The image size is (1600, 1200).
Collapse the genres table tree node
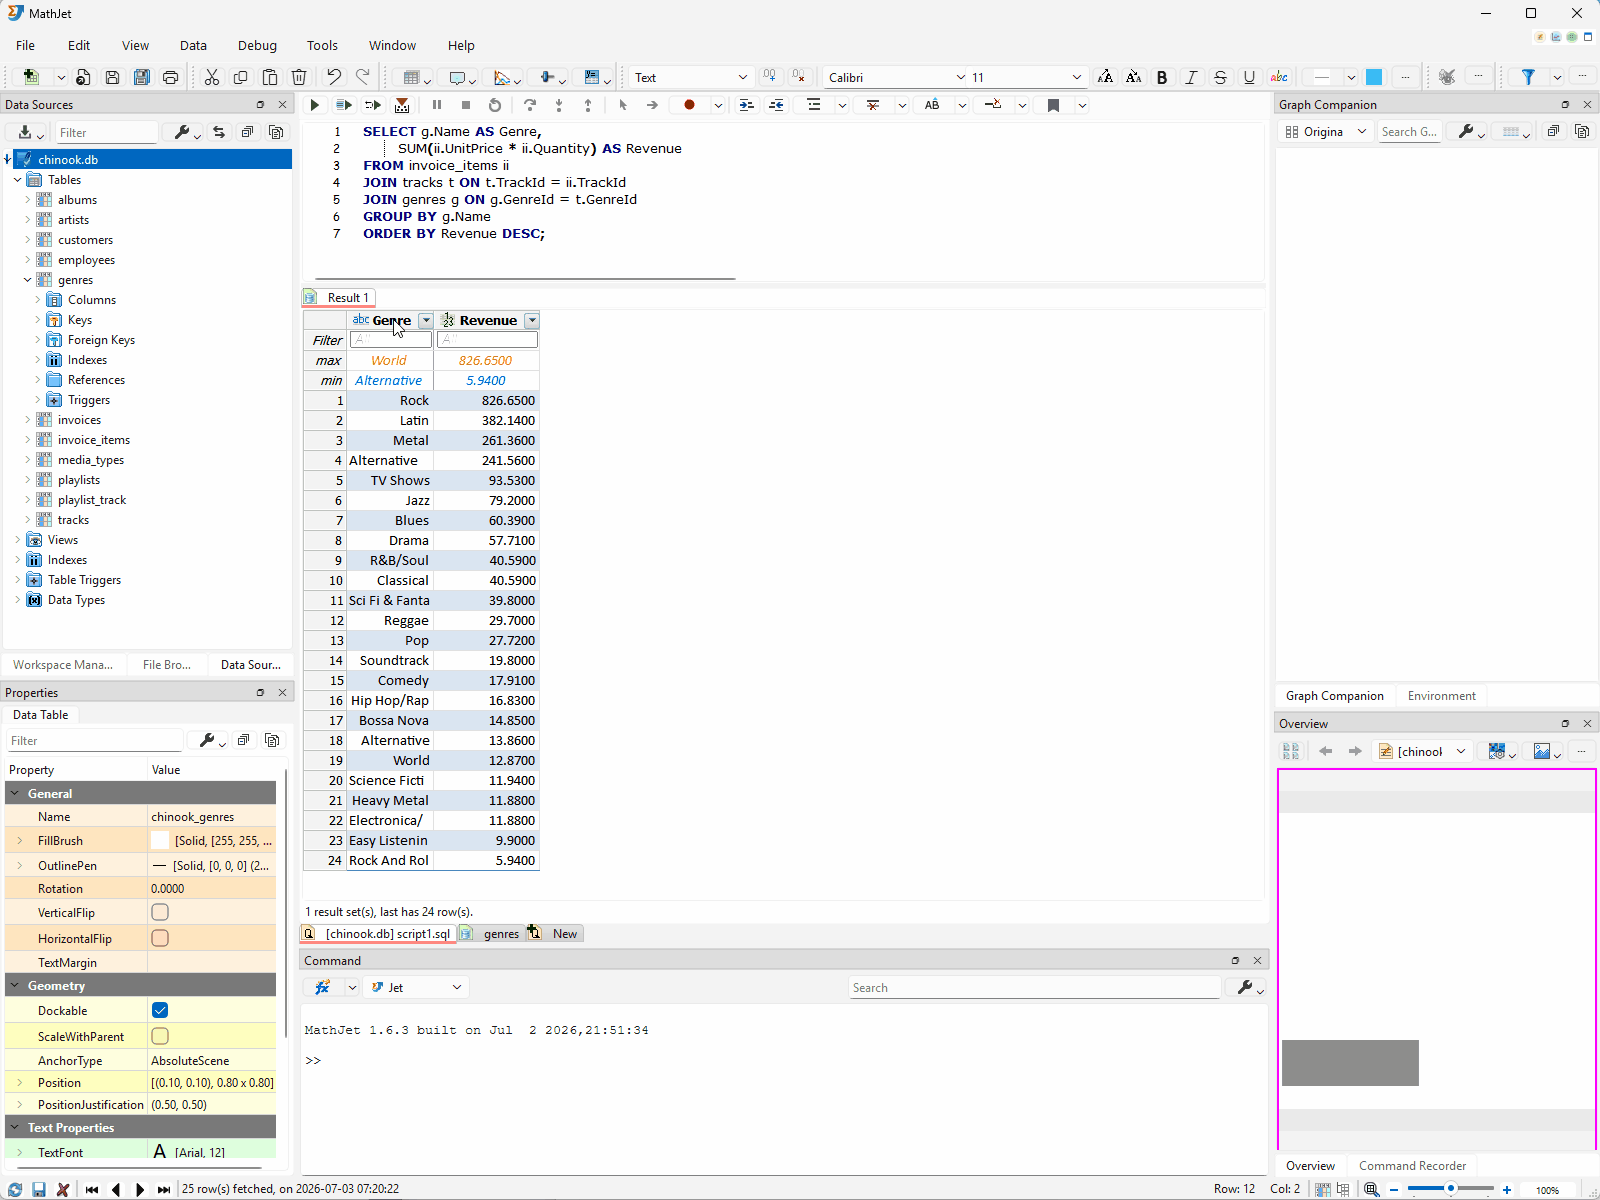[x=28, y=280]
